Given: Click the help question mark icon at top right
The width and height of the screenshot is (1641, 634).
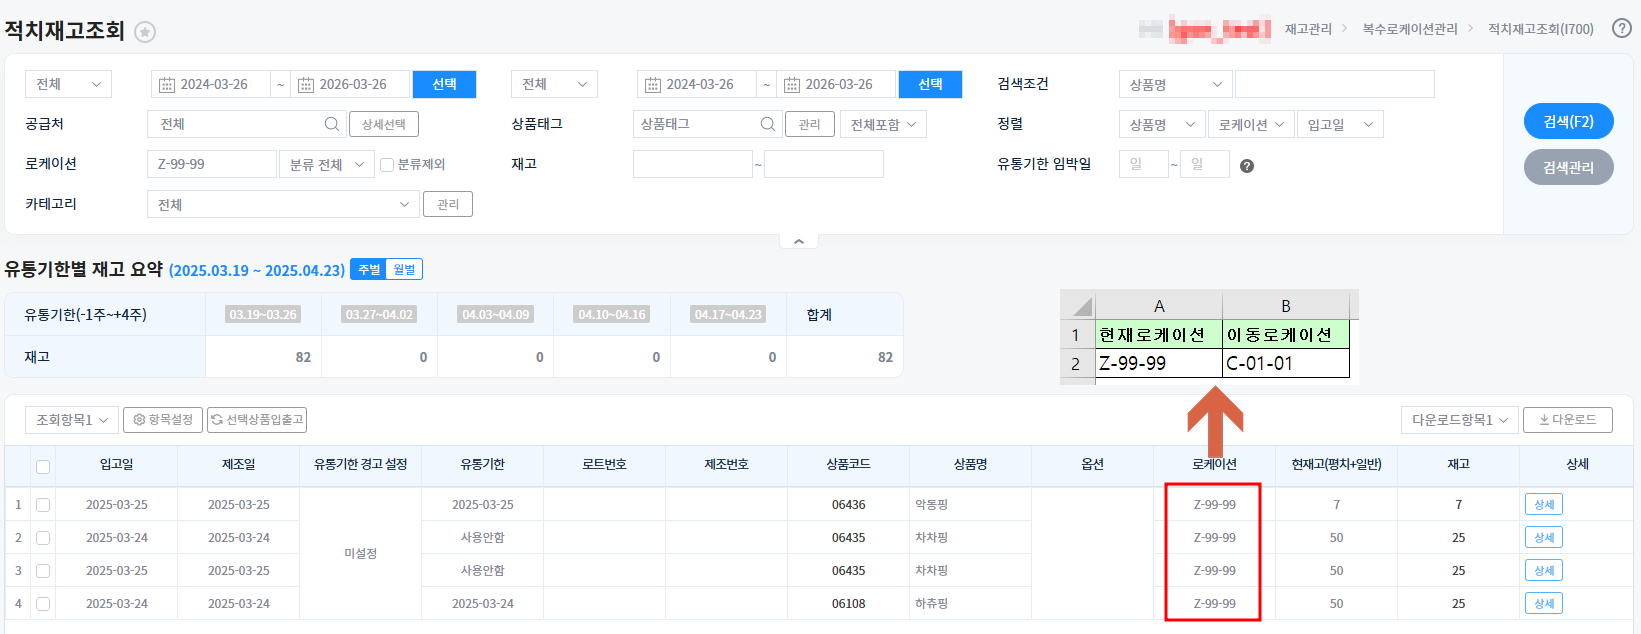Looking at the screenshot, I should coord(1622,28).
